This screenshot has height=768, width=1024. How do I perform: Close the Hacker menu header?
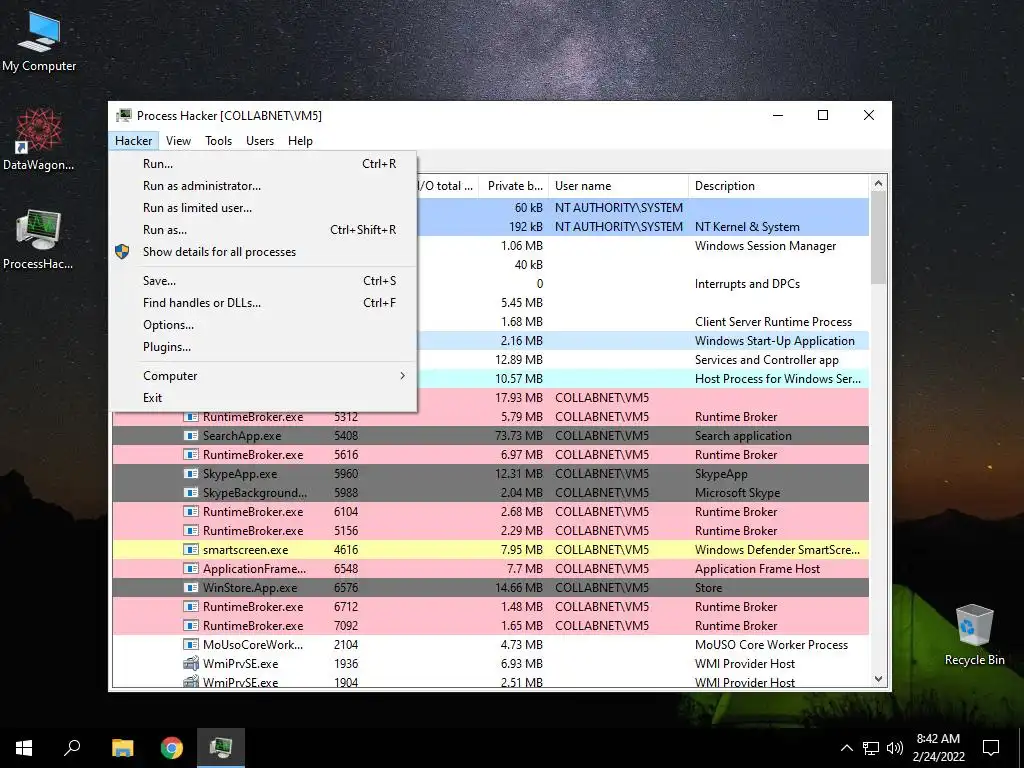(134, 141)
